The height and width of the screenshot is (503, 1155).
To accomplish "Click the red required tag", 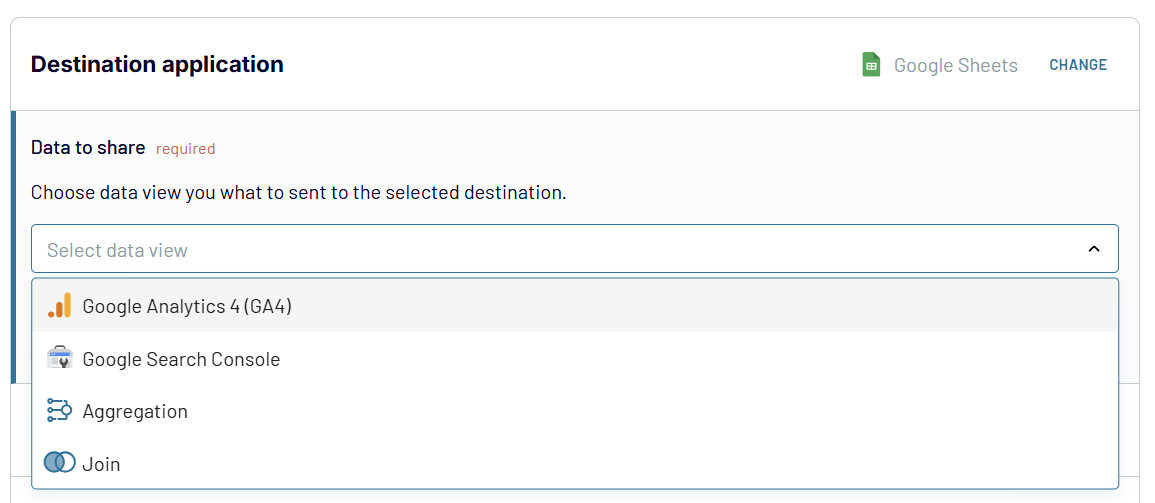I will click(185, 149).
